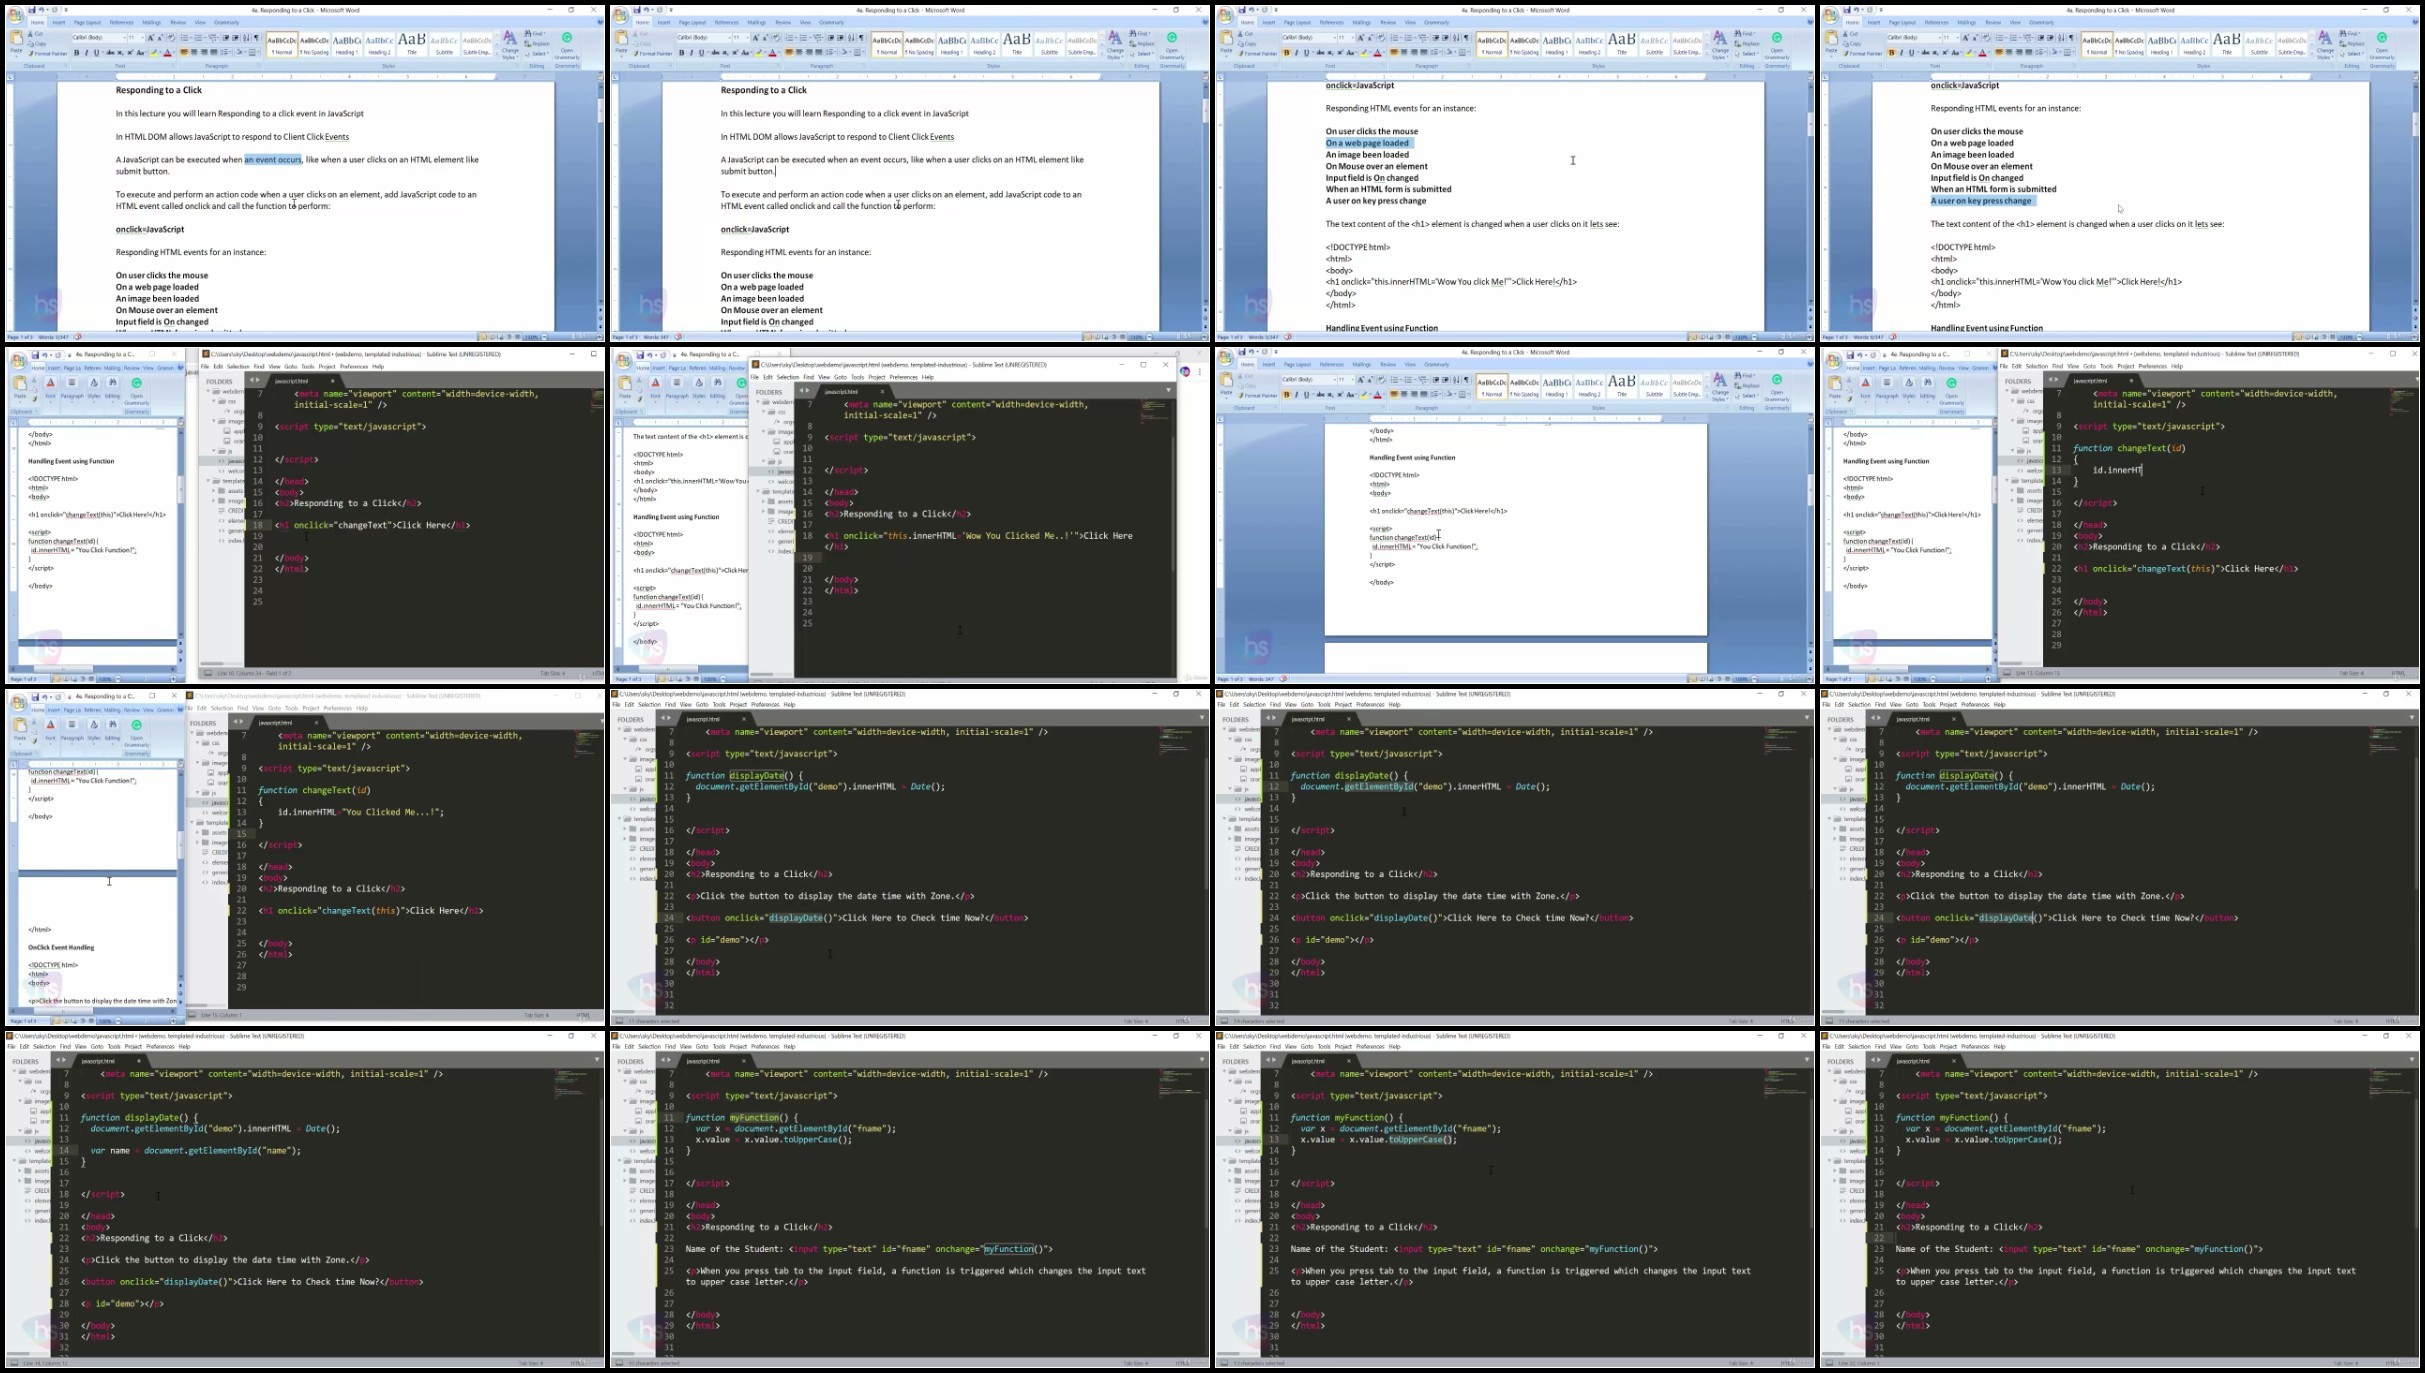The width and height of the screenshot is (2425, 1373).
Task: Apply No Spacing style in frame highlighting 'key press change'
Action: [2129, 44]
